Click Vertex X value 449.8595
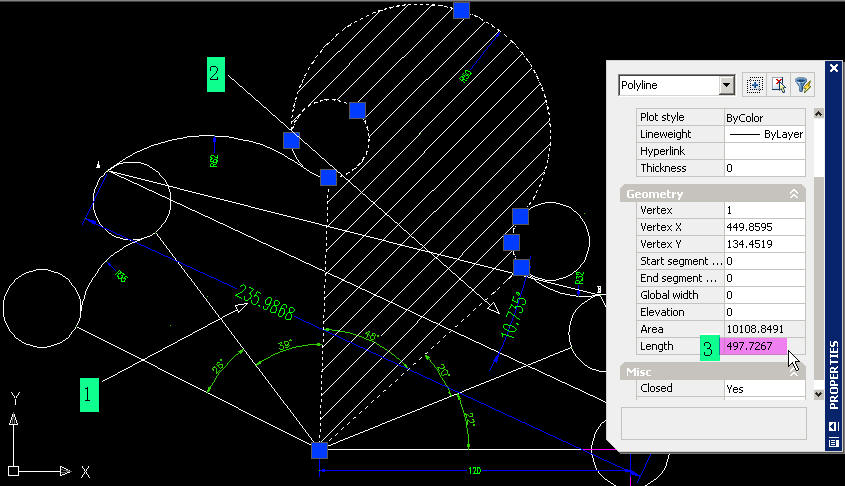 (x=765, y=227)
